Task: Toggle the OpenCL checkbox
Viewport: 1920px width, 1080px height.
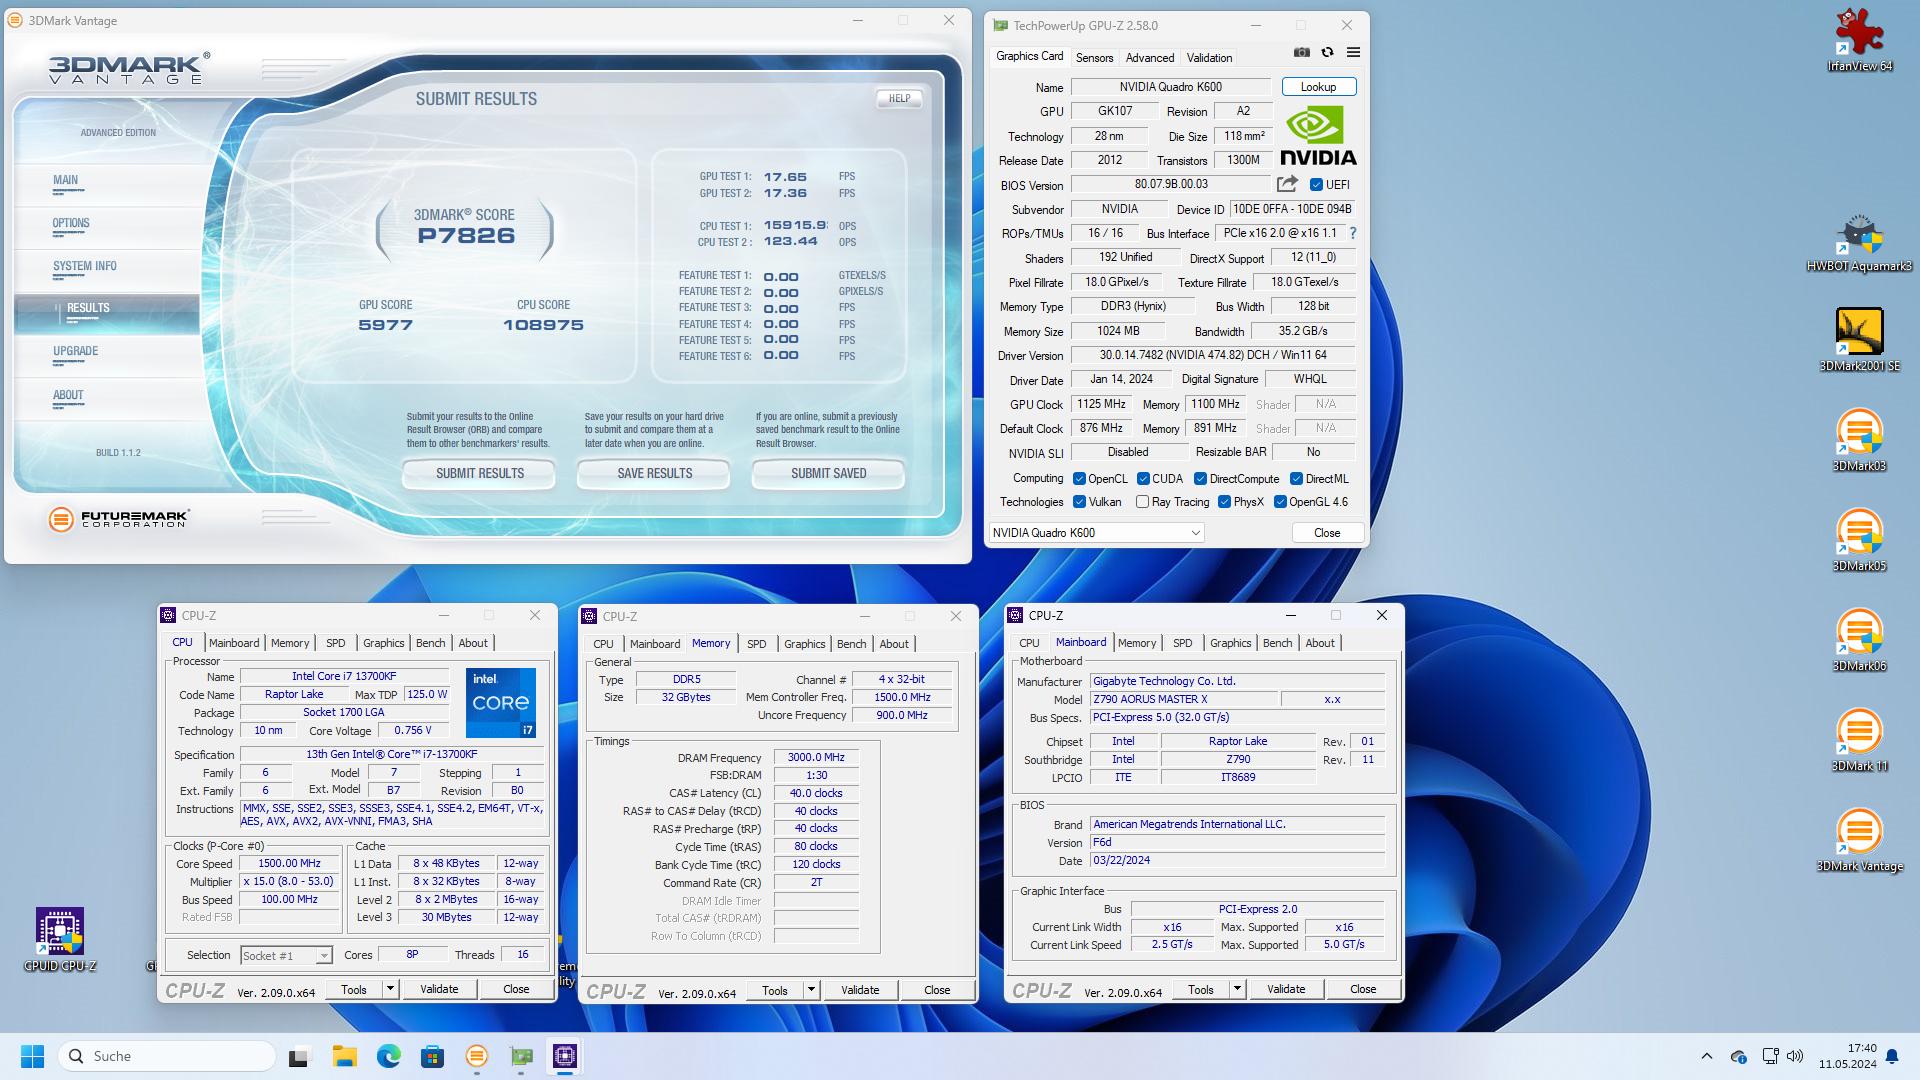Action: (1079, 479)
